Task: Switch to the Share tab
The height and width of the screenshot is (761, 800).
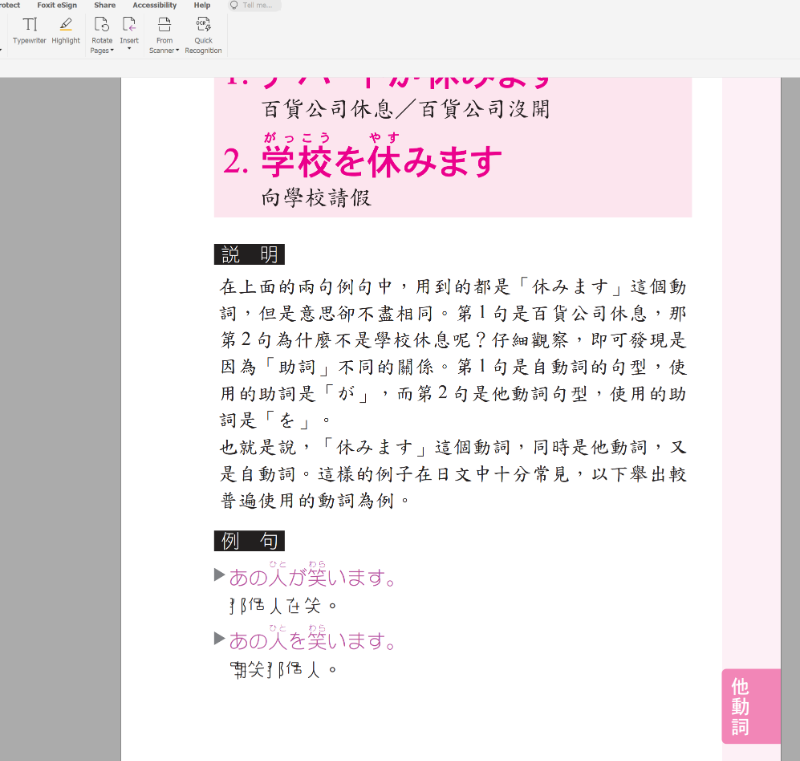Action: point(105,5)
